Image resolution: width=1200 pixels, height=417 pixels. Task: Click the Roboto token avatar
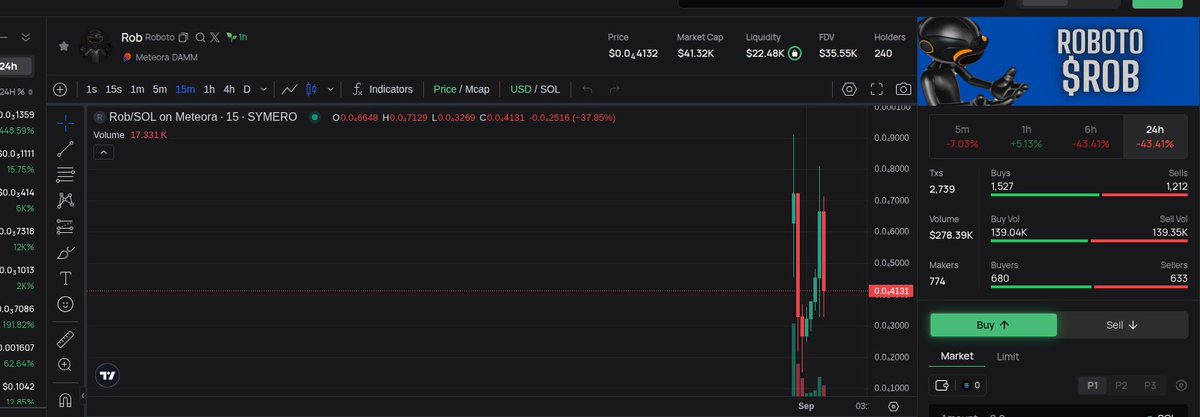tap(95, 45)
